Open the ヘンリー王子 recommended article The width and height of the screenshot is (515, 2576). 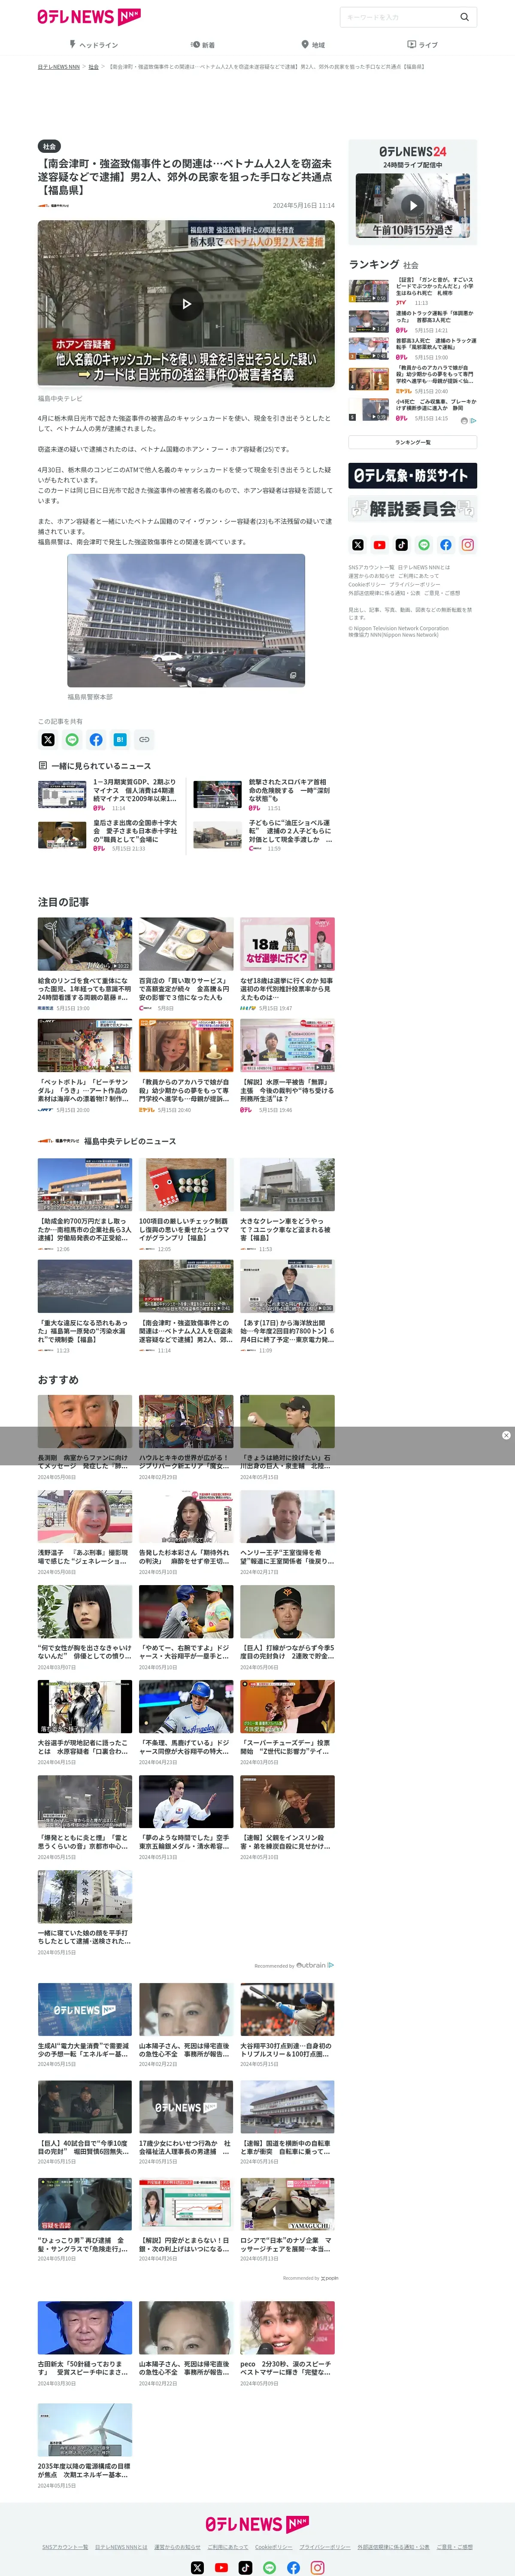click(x=287, y=1533)
